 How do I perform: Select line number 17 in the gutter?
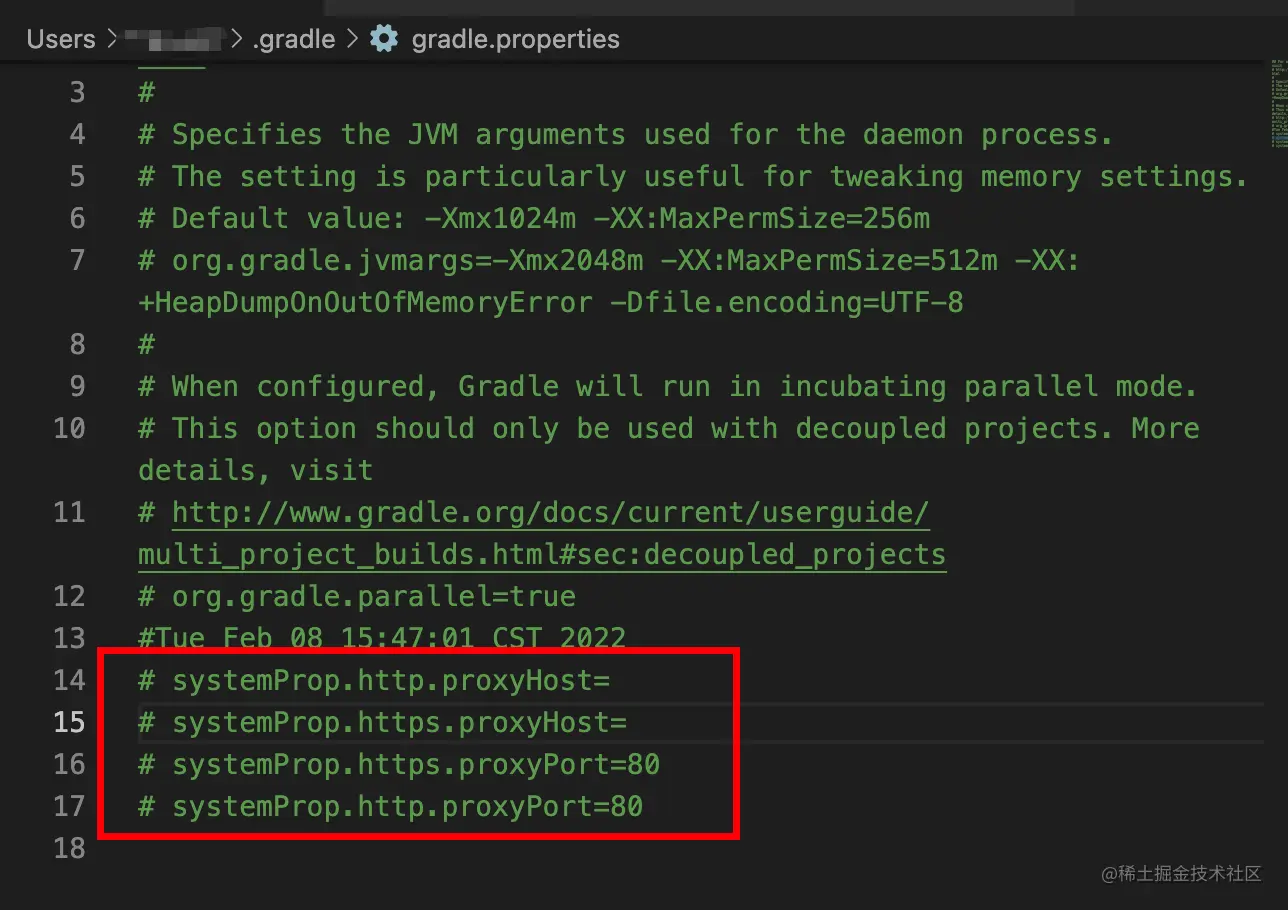[69, 806]
